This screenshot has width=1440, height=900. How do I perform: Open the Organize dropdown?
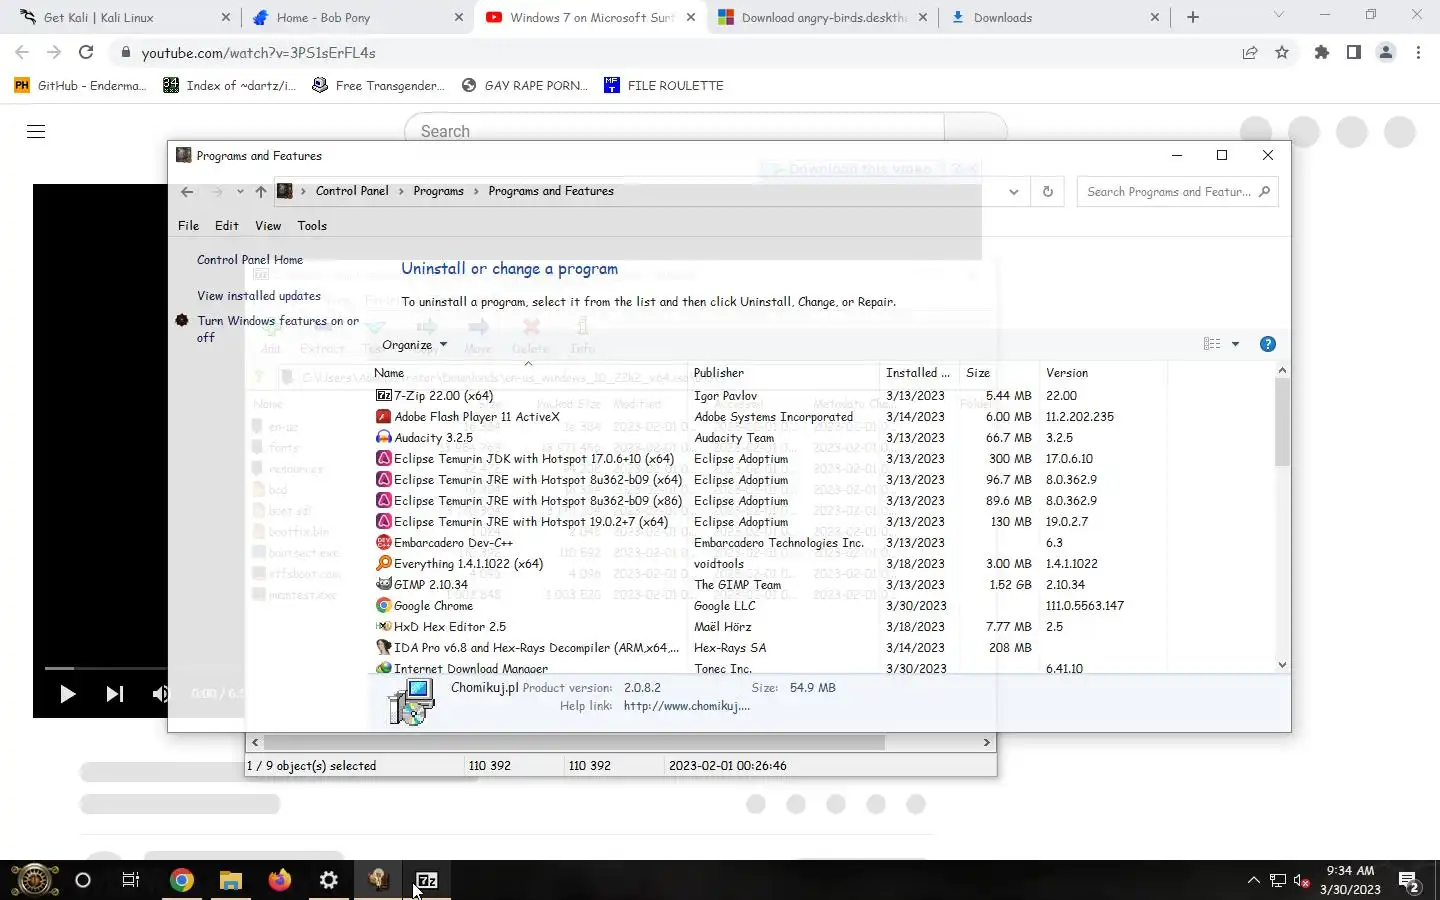(414, 345)
